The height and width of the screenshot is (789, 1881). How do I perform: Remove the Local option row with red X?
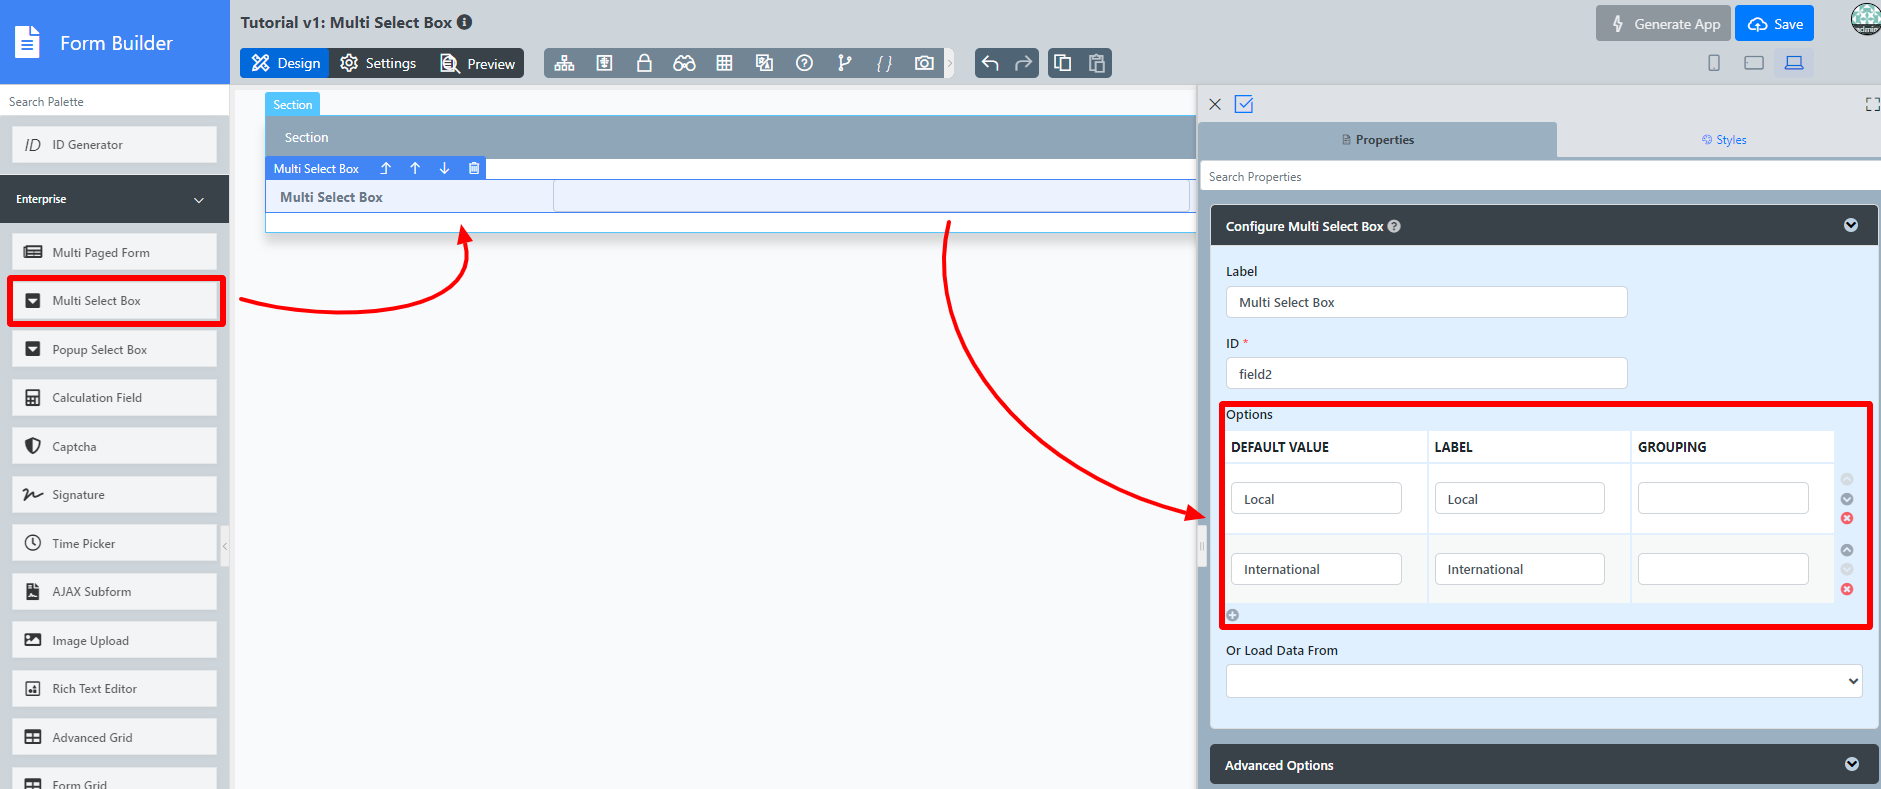[1847, 518]
